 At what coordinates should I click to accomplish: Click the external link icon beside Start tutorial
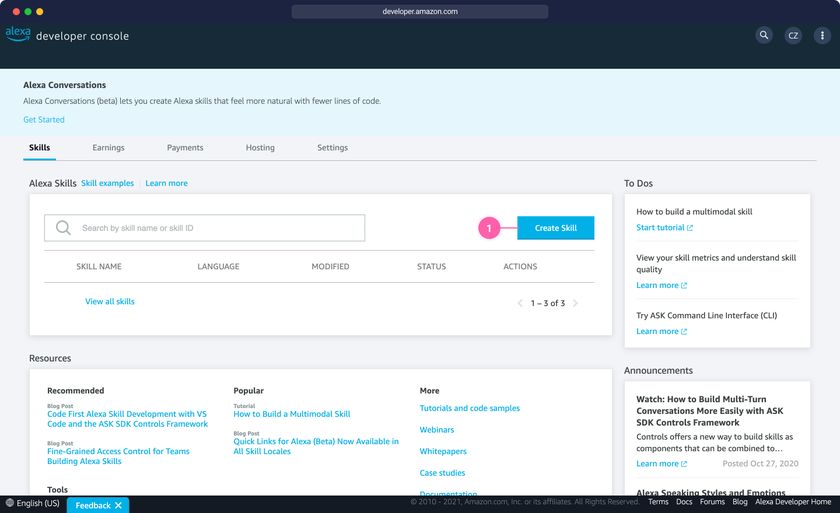coord(690,228)
